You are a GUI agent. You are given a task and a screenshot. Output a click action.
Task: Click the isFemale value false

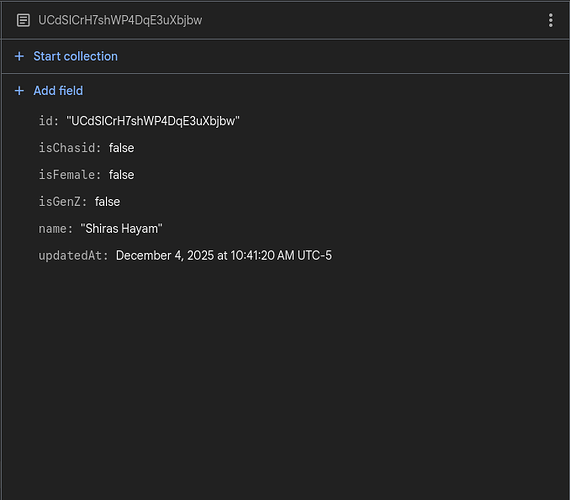tap(121, 175)
